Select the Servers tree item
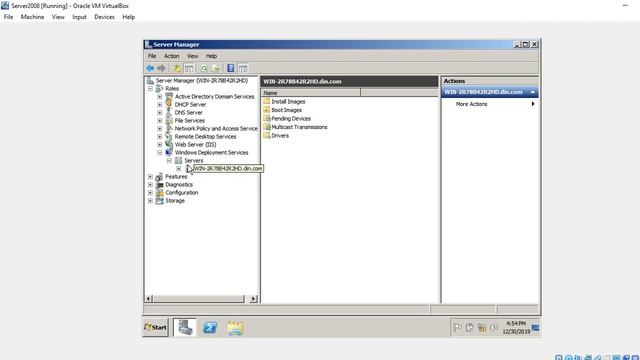 click(x=193, y=161)
